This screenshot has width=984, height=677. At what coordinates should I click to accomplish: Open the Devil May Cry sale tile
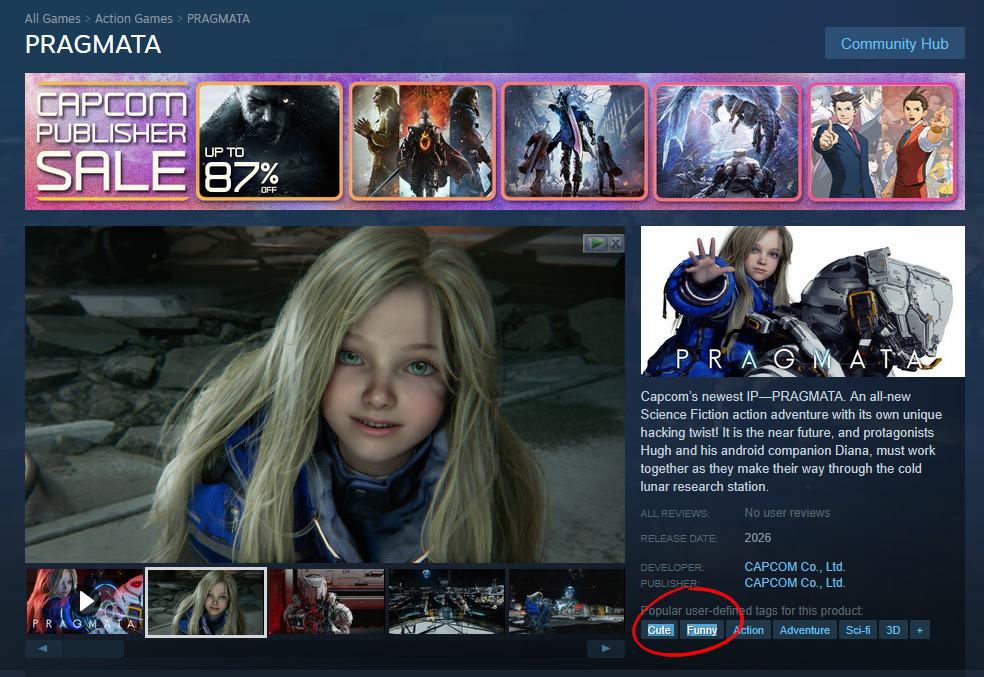[575, 142]
